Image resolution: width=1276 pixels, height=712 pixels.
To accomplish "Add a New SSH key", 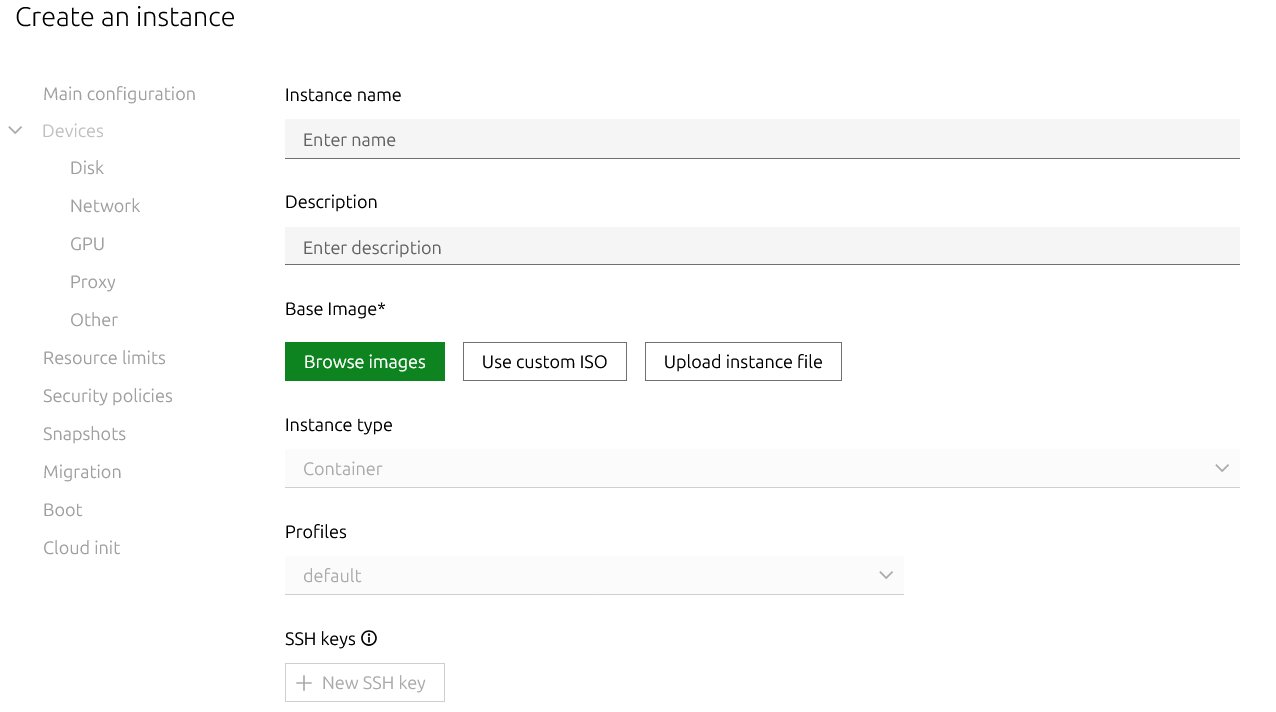I will tap(364, 683).
